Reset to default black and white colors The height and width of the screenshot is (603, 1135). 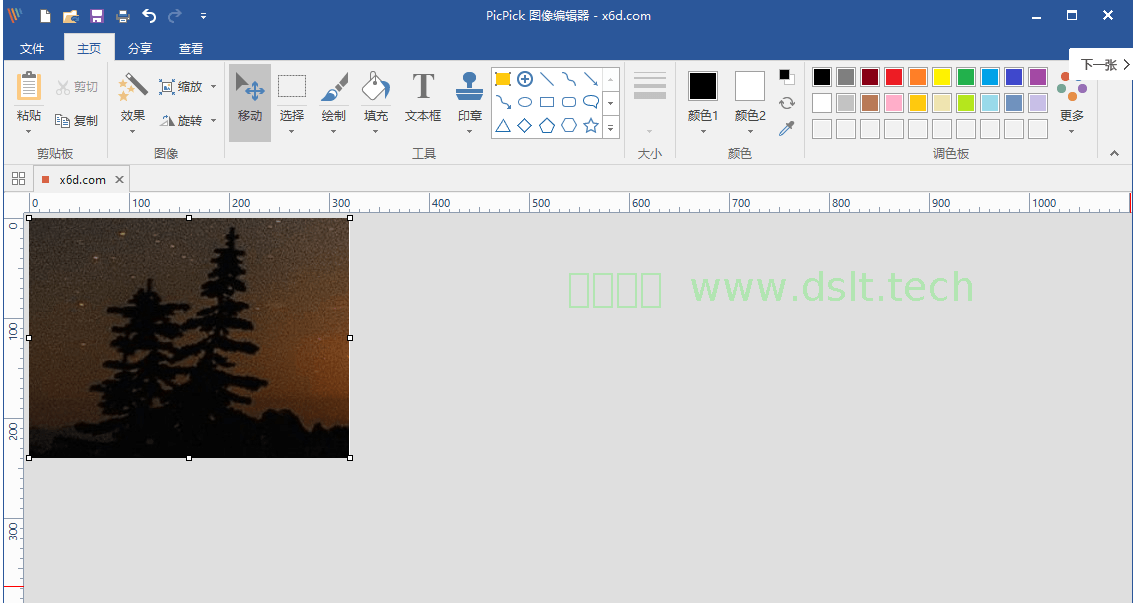click(x=787, y=77)
